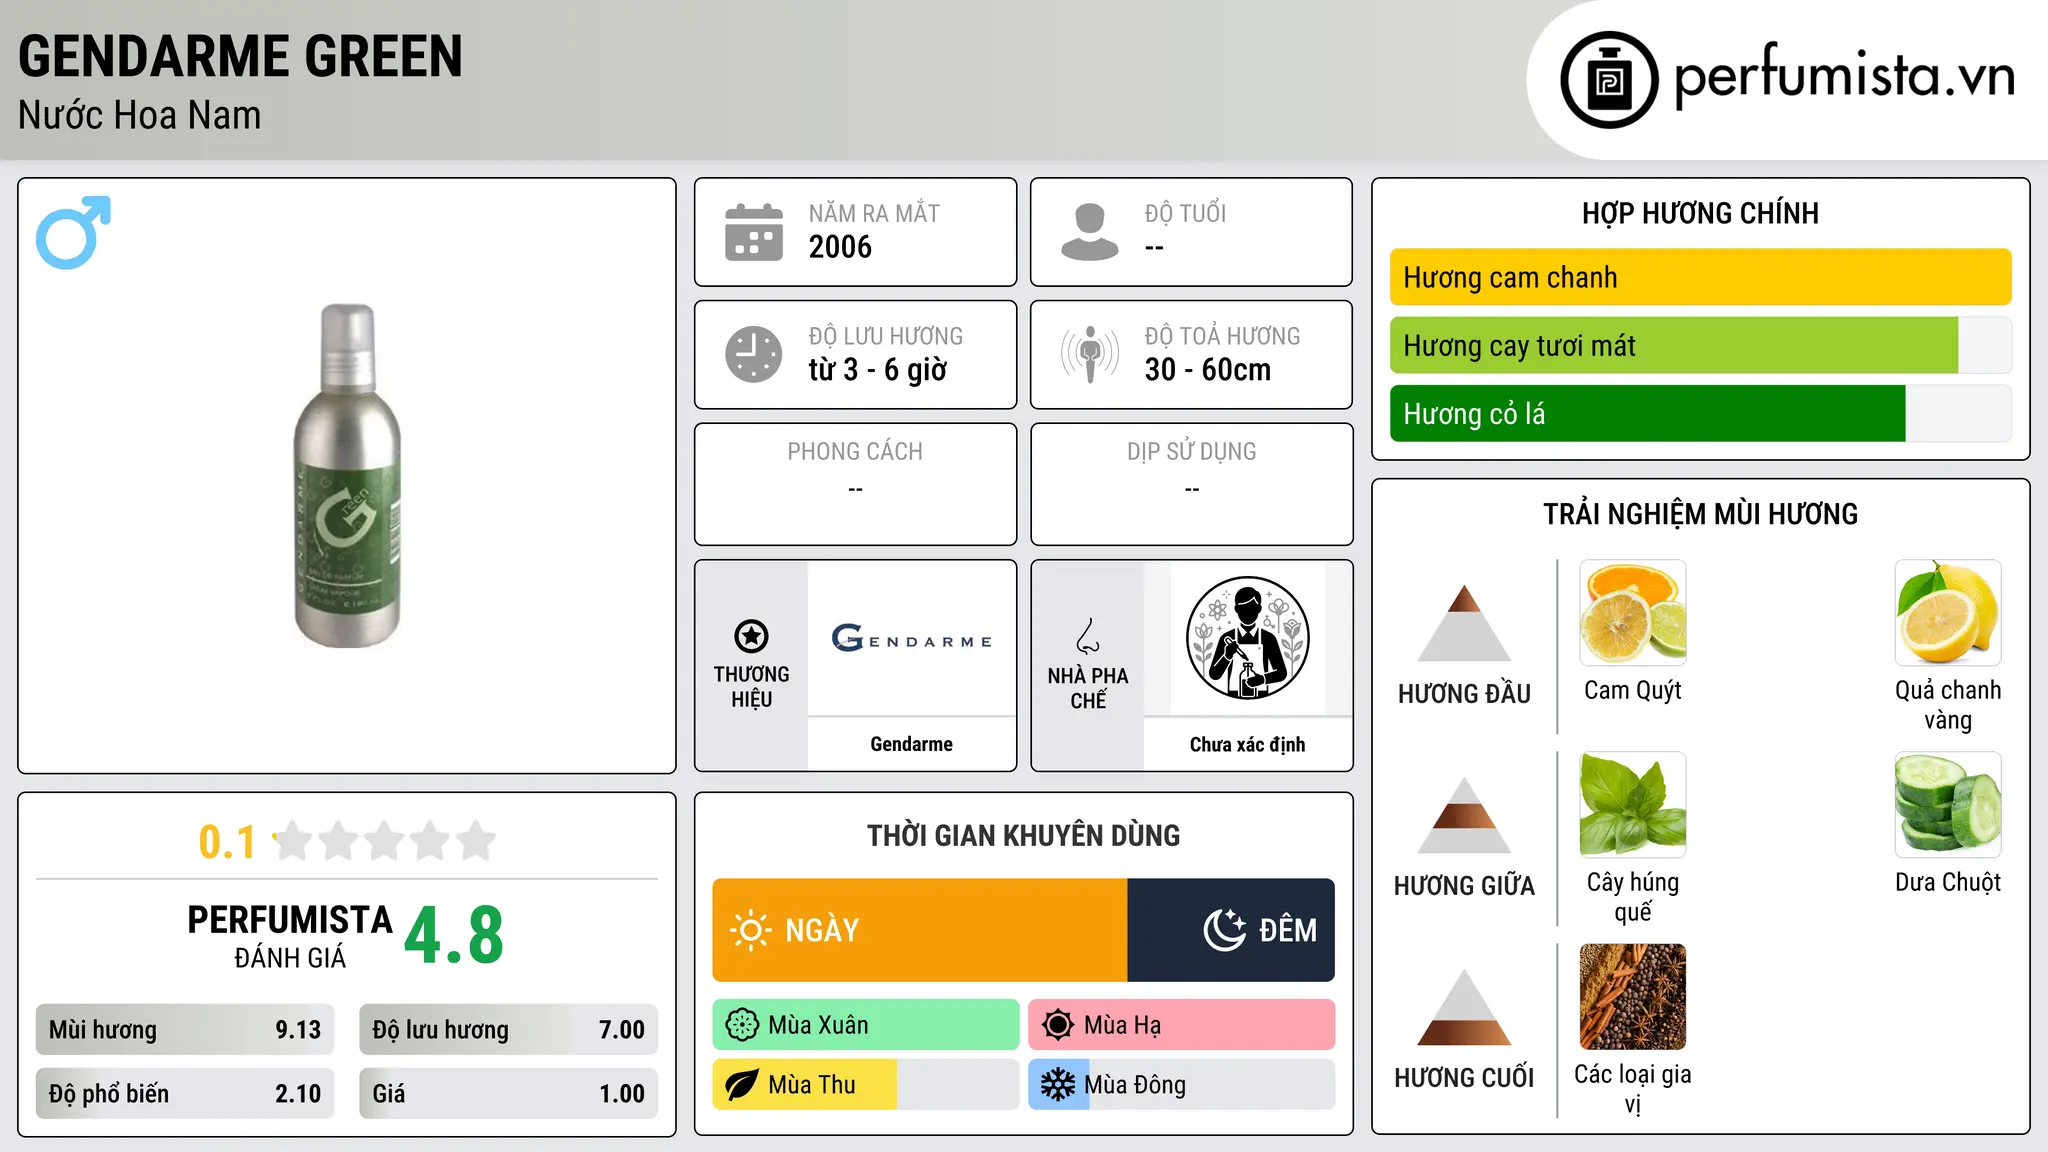The width and height of the screenshot is (2048, 1152).
Task: Click the Hương cay tươi mát bar
Action: pos(1700,345)
